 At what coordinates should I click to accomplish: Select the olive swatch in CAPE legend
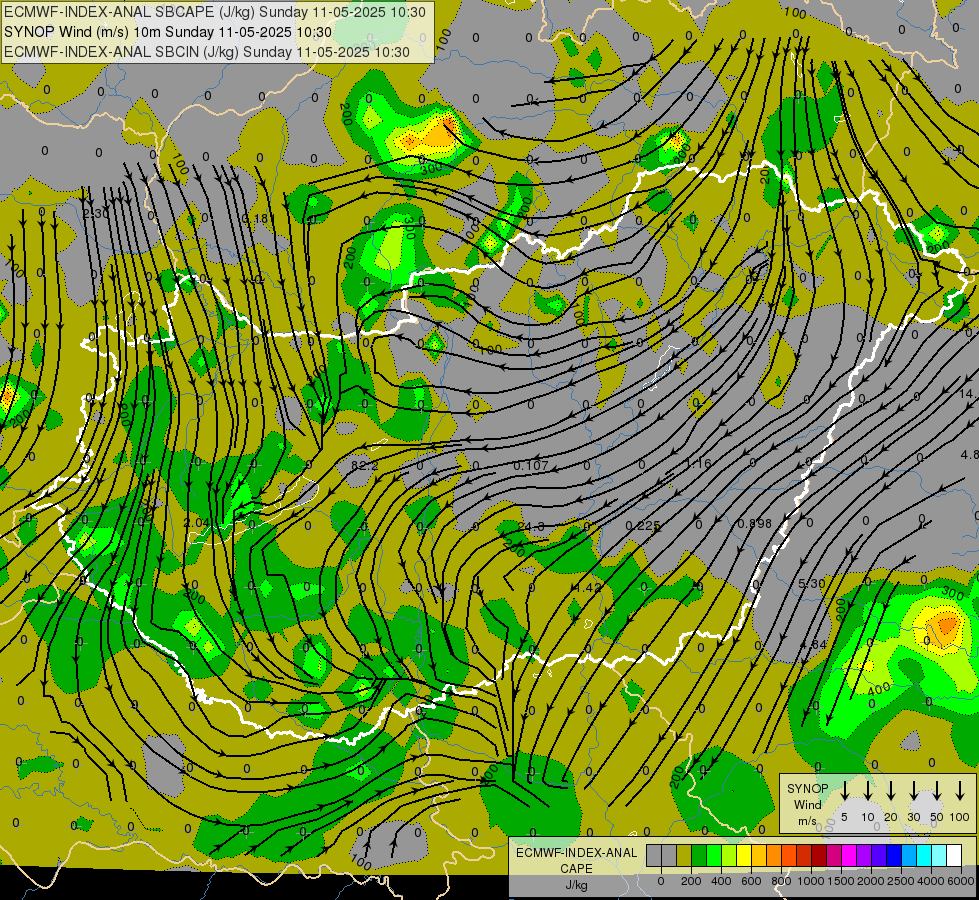tap(684, 855)
